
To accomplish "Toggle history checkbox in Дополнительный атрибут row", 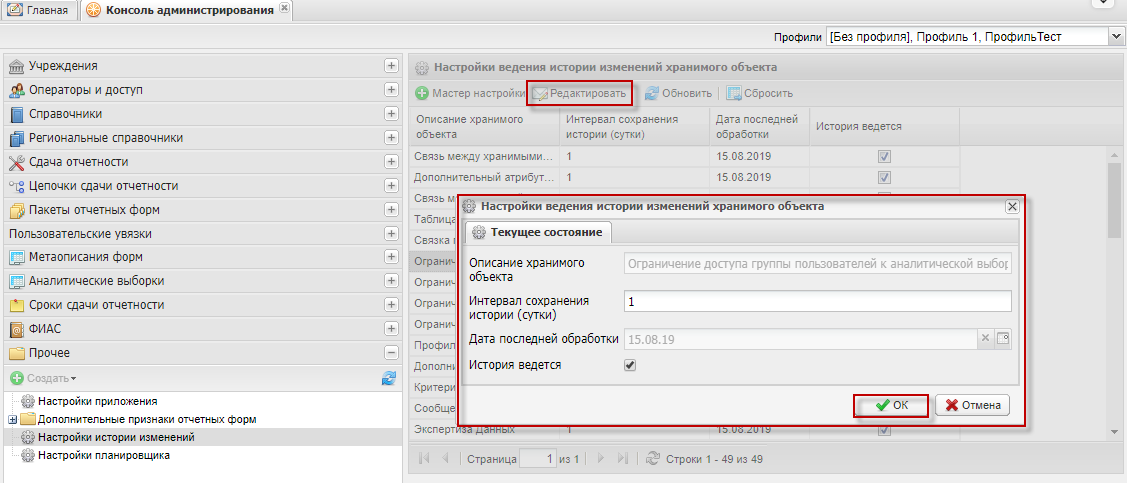I will coord(884,177).
